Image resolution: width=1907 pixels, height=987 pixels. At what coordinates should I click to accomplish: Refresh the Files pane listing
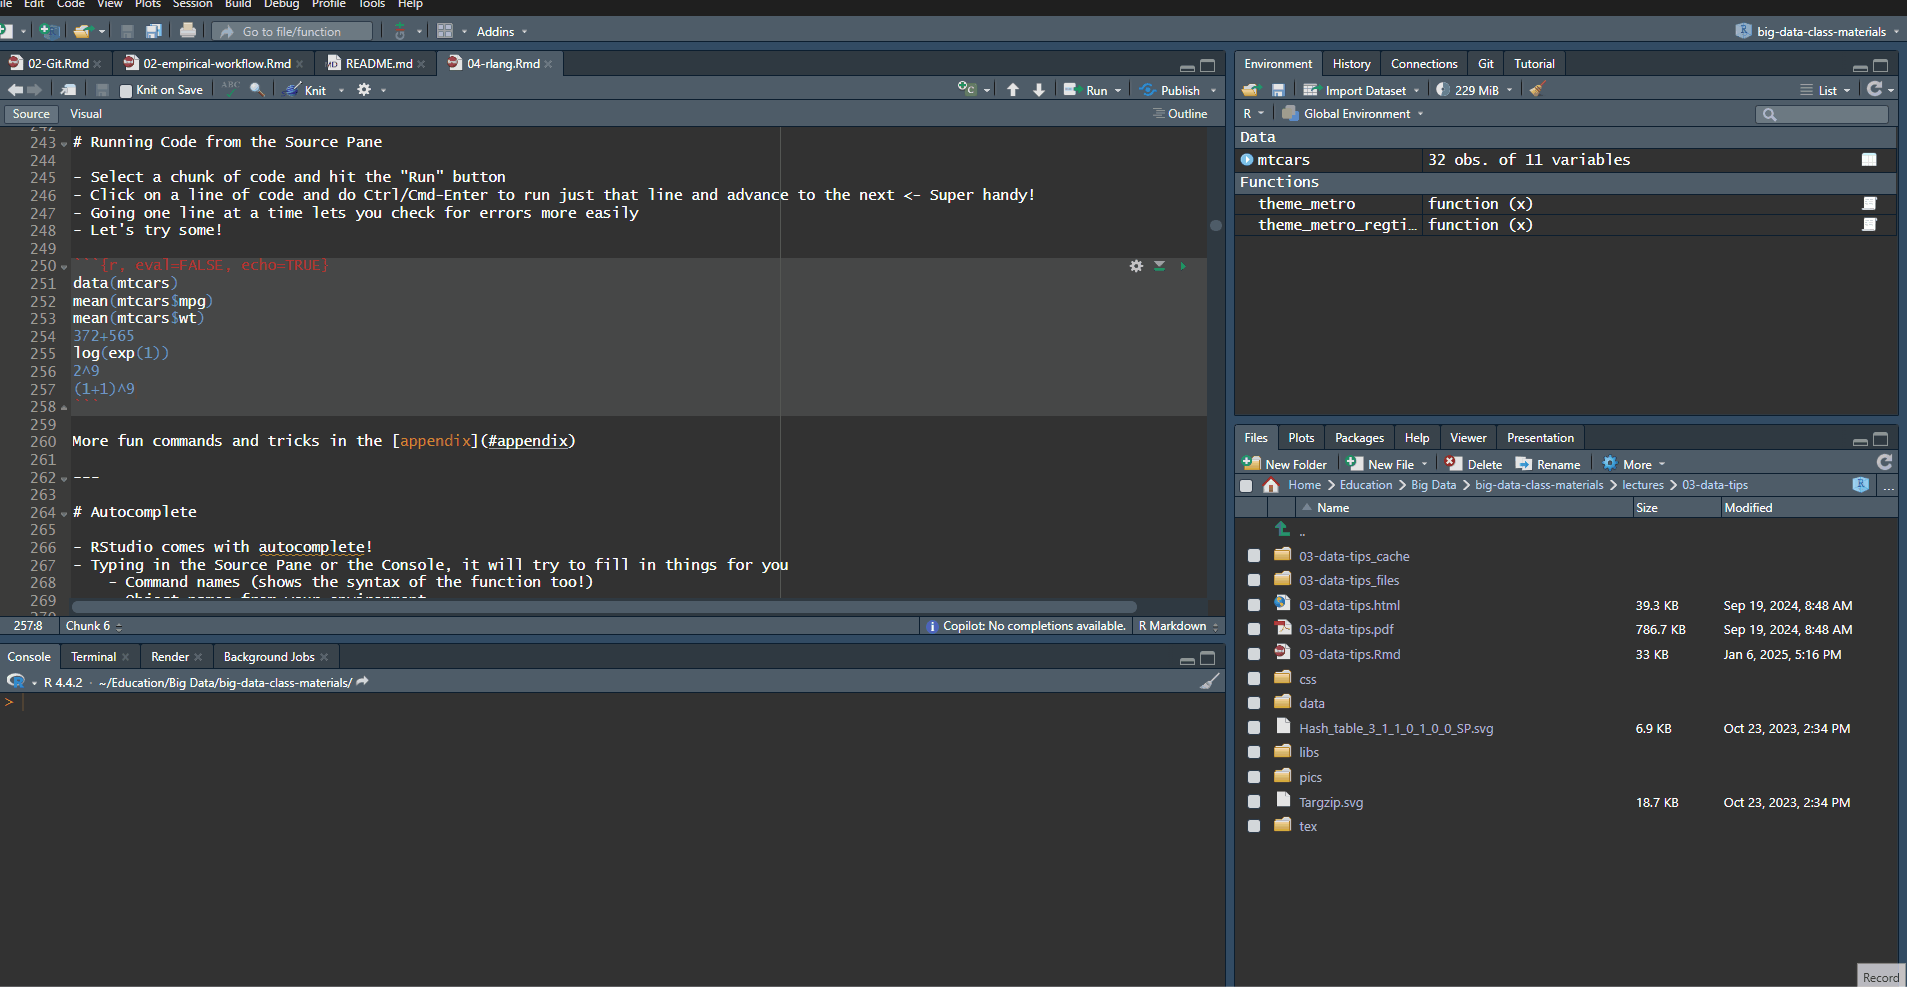tap(1885, 462)
